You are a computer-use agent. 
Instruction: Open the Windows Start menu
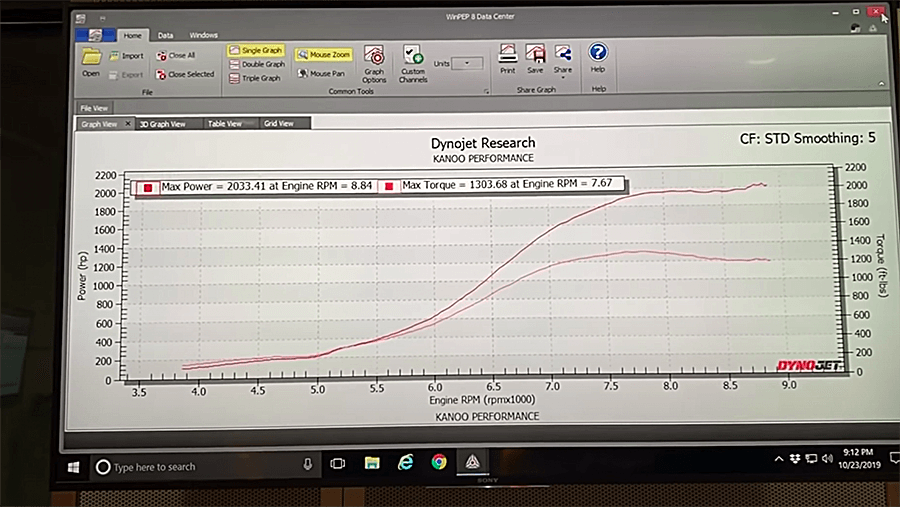coord(73,467)
